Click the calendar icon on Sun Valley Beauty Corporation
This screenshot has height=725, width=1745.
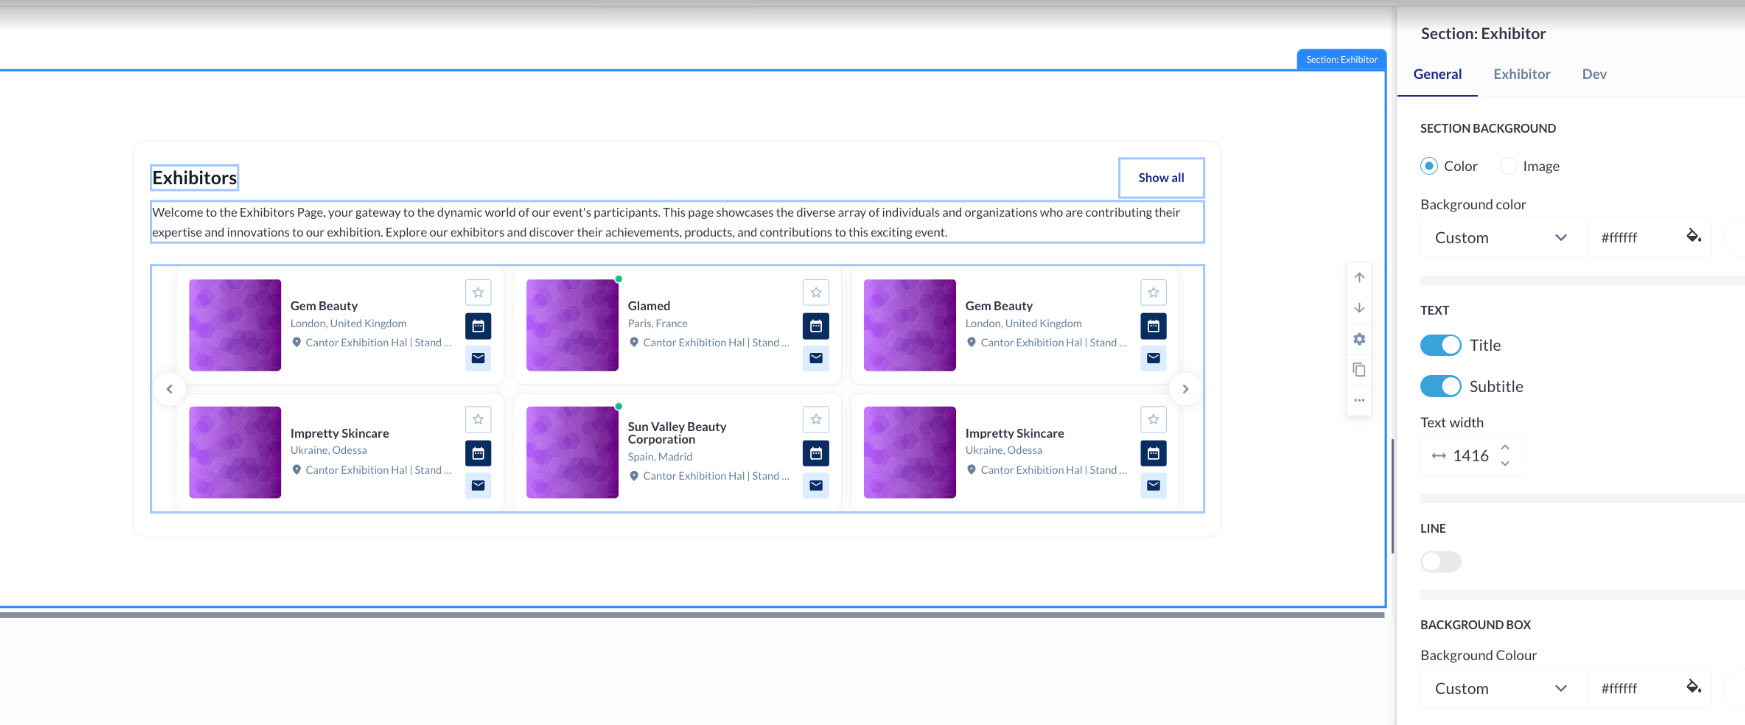pos(816,453)
